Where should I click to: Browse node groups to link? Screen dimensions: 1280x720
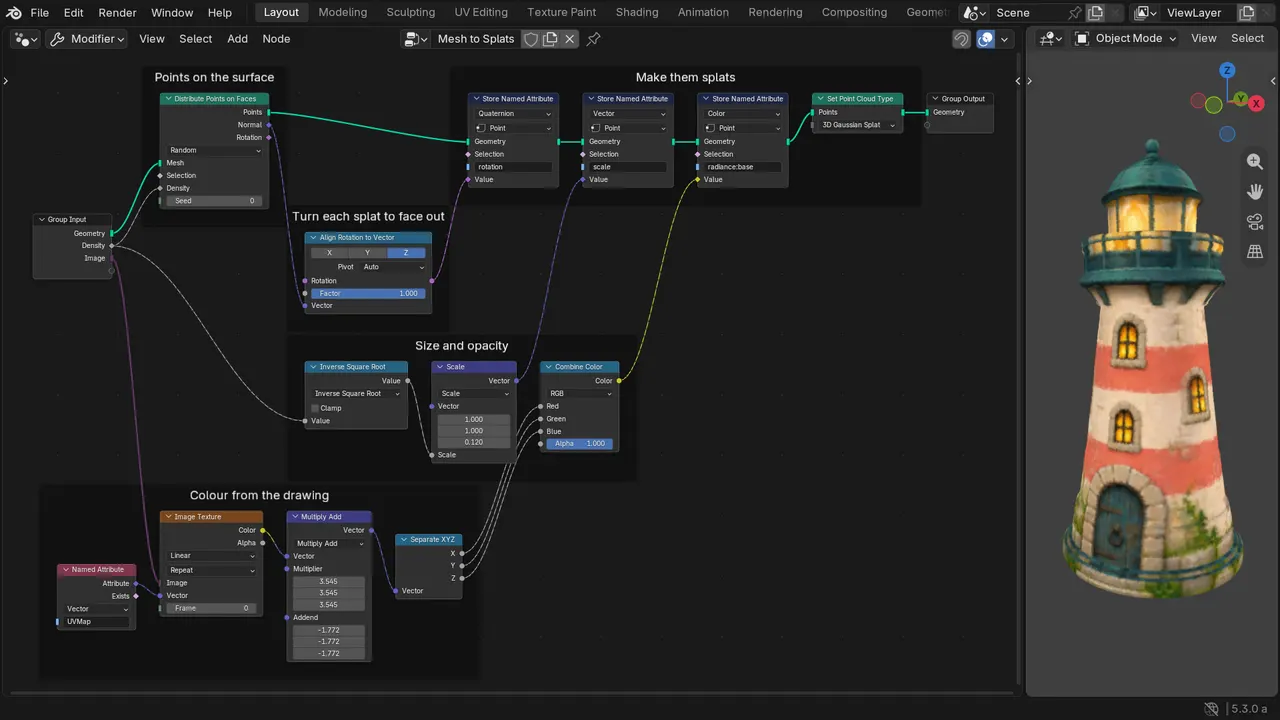[x=415, y=38]
